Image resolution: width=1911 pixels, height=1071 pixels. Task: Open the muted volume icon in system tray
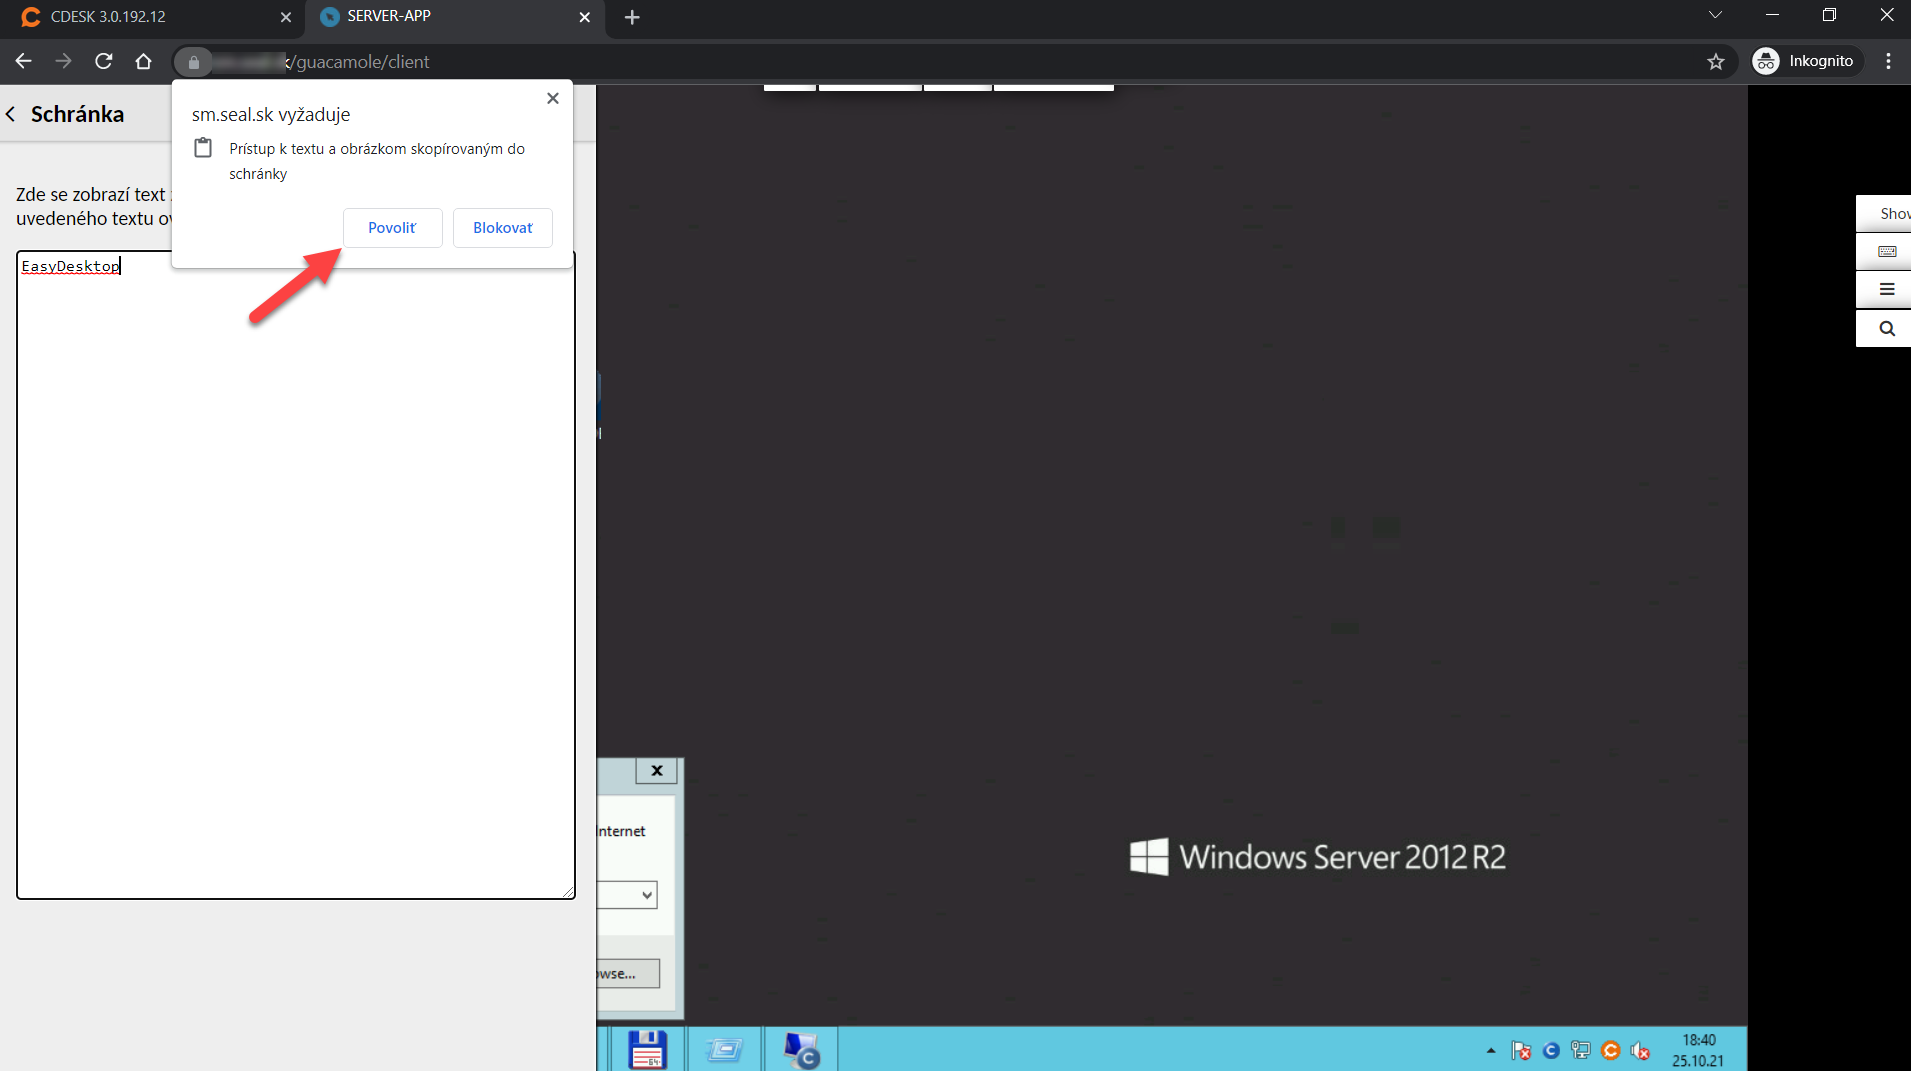click(1640, 1050)
